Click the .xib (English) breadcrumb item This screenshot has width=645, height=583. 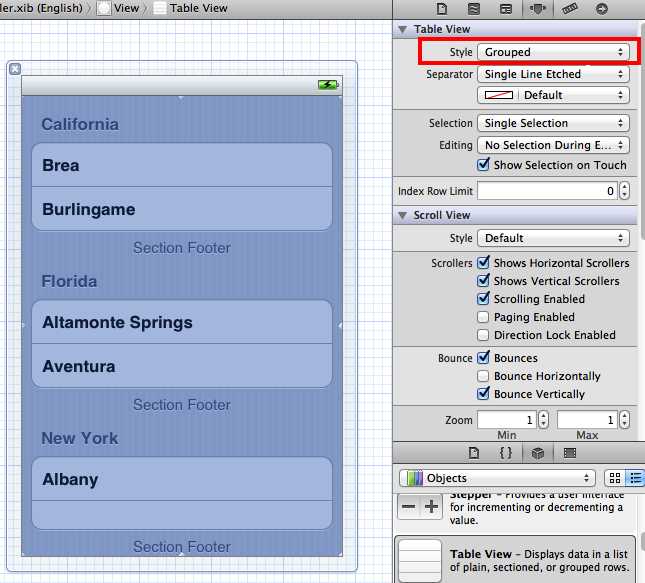point(42,8)
